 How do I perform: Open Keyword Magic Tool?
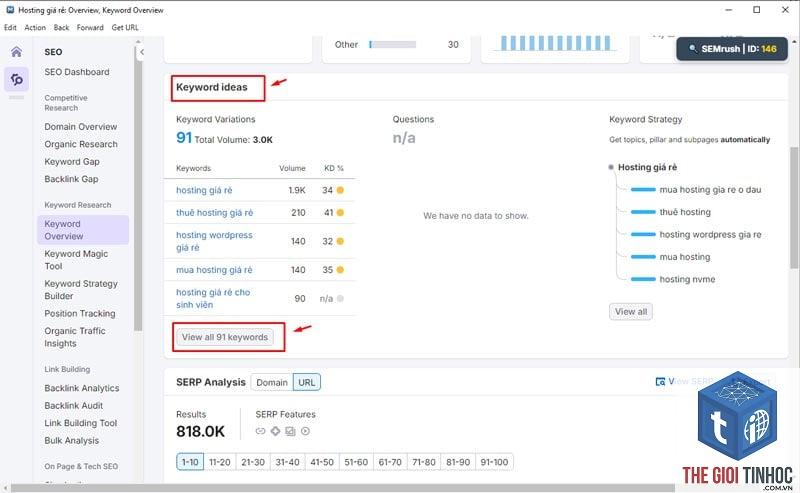[x=76, y=260]
